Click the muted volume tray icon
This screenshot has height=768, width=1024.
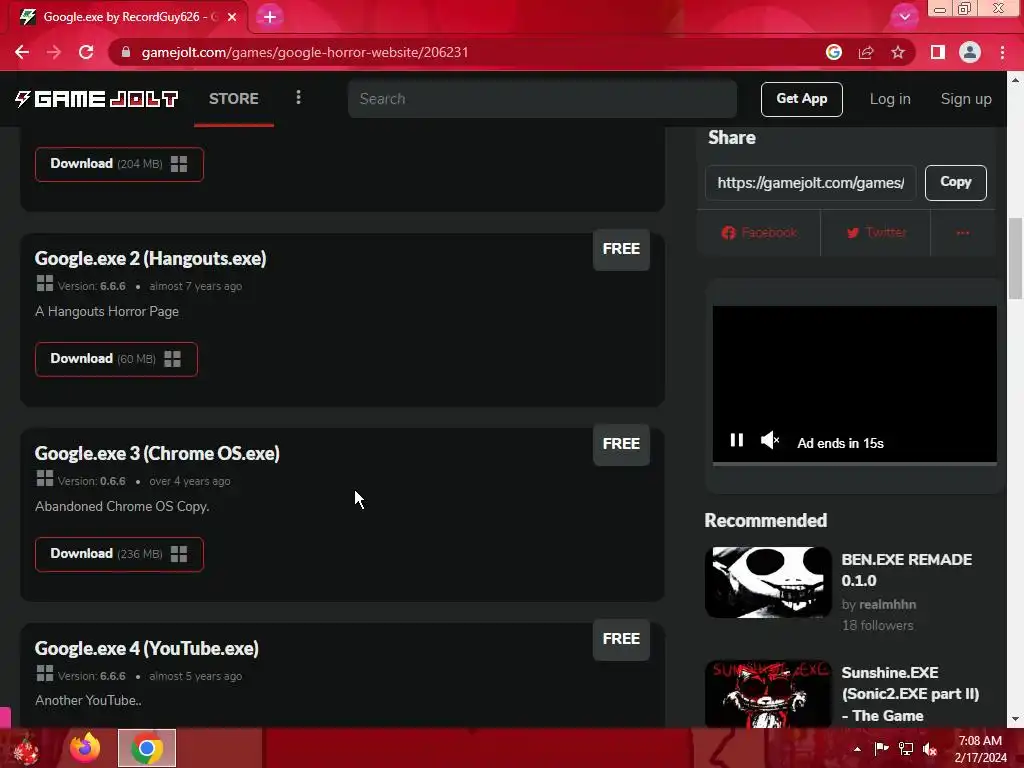click(x=929, y=749)
